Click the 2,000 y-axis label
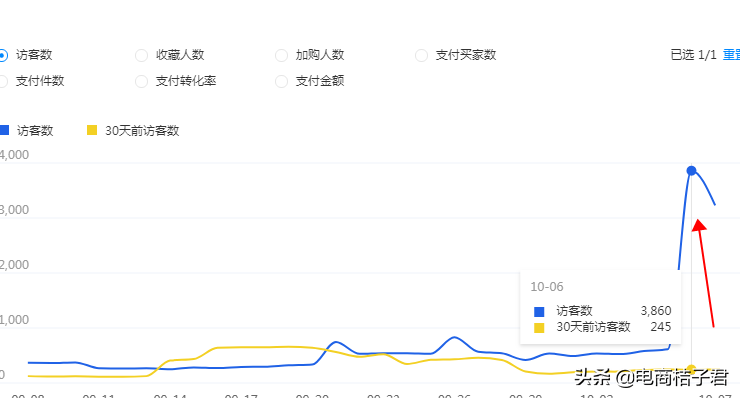740x398 pixels. click(x=14, y=265)
